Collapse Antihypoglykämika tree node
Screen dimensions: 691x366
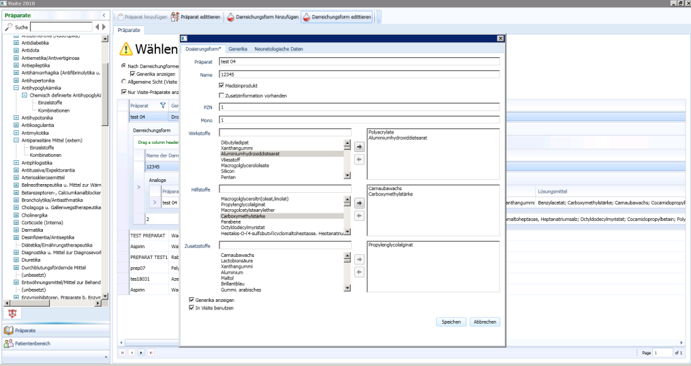point(16,88)
